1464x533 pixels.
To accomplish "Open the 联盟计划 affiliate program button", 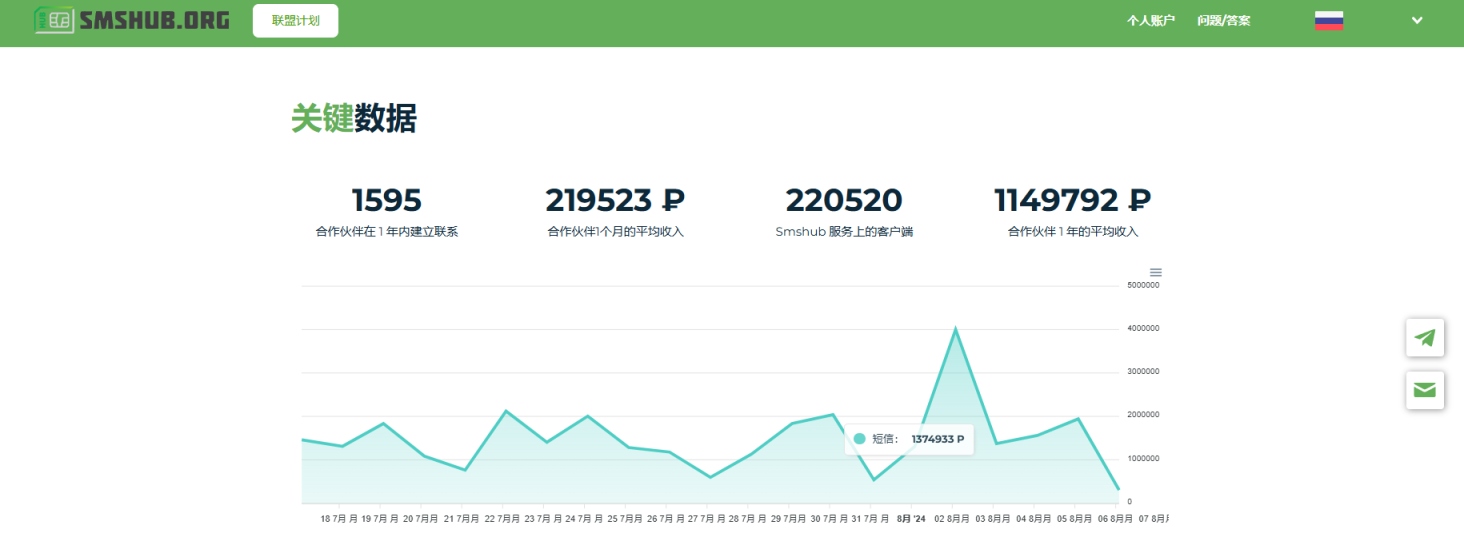I will 295,21.
